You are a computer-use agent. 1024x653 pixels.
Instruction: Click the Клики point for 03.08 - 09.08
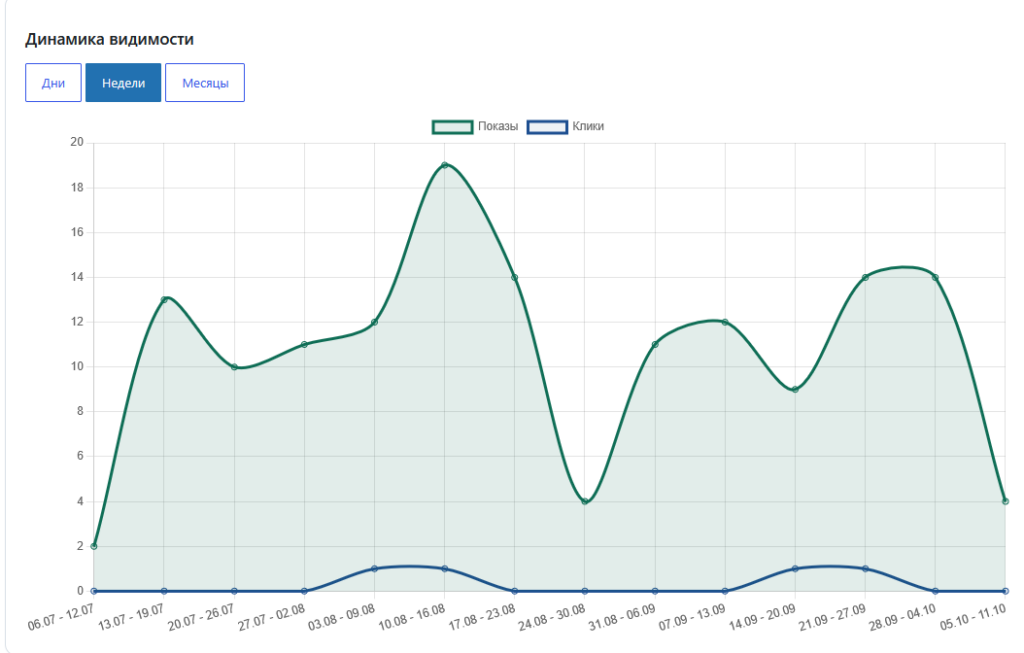coord(374,569)
